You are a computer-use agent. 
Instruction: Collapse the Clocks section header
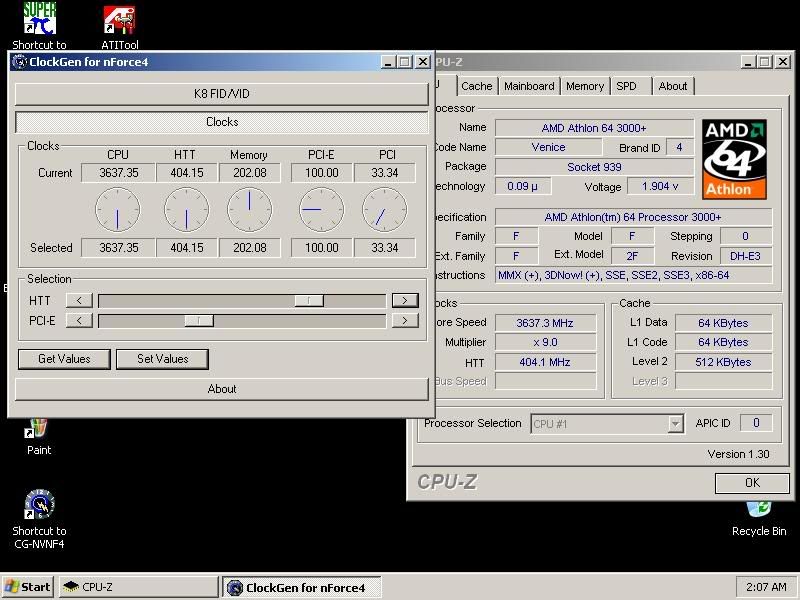pyautogui.click(x=221, y=122)
